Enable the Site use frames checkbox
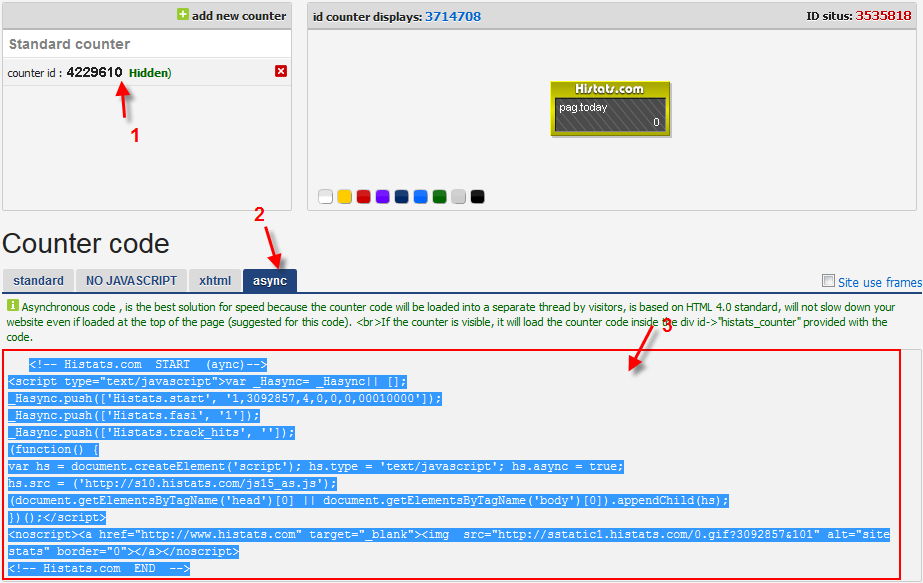Screen dimensions: 923x583 click(828, 281)
